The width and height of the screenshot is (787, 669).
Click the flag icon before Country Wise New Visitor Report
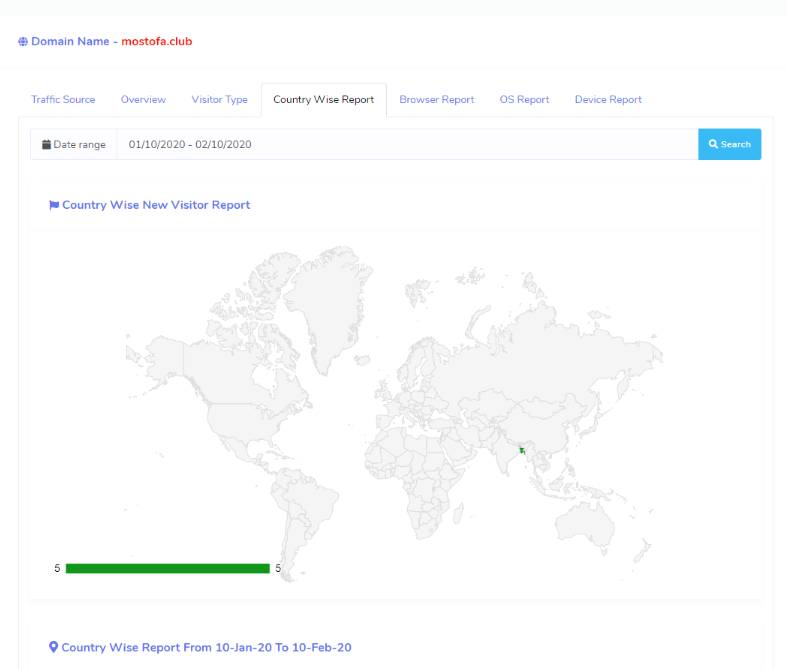coord(54,205)
